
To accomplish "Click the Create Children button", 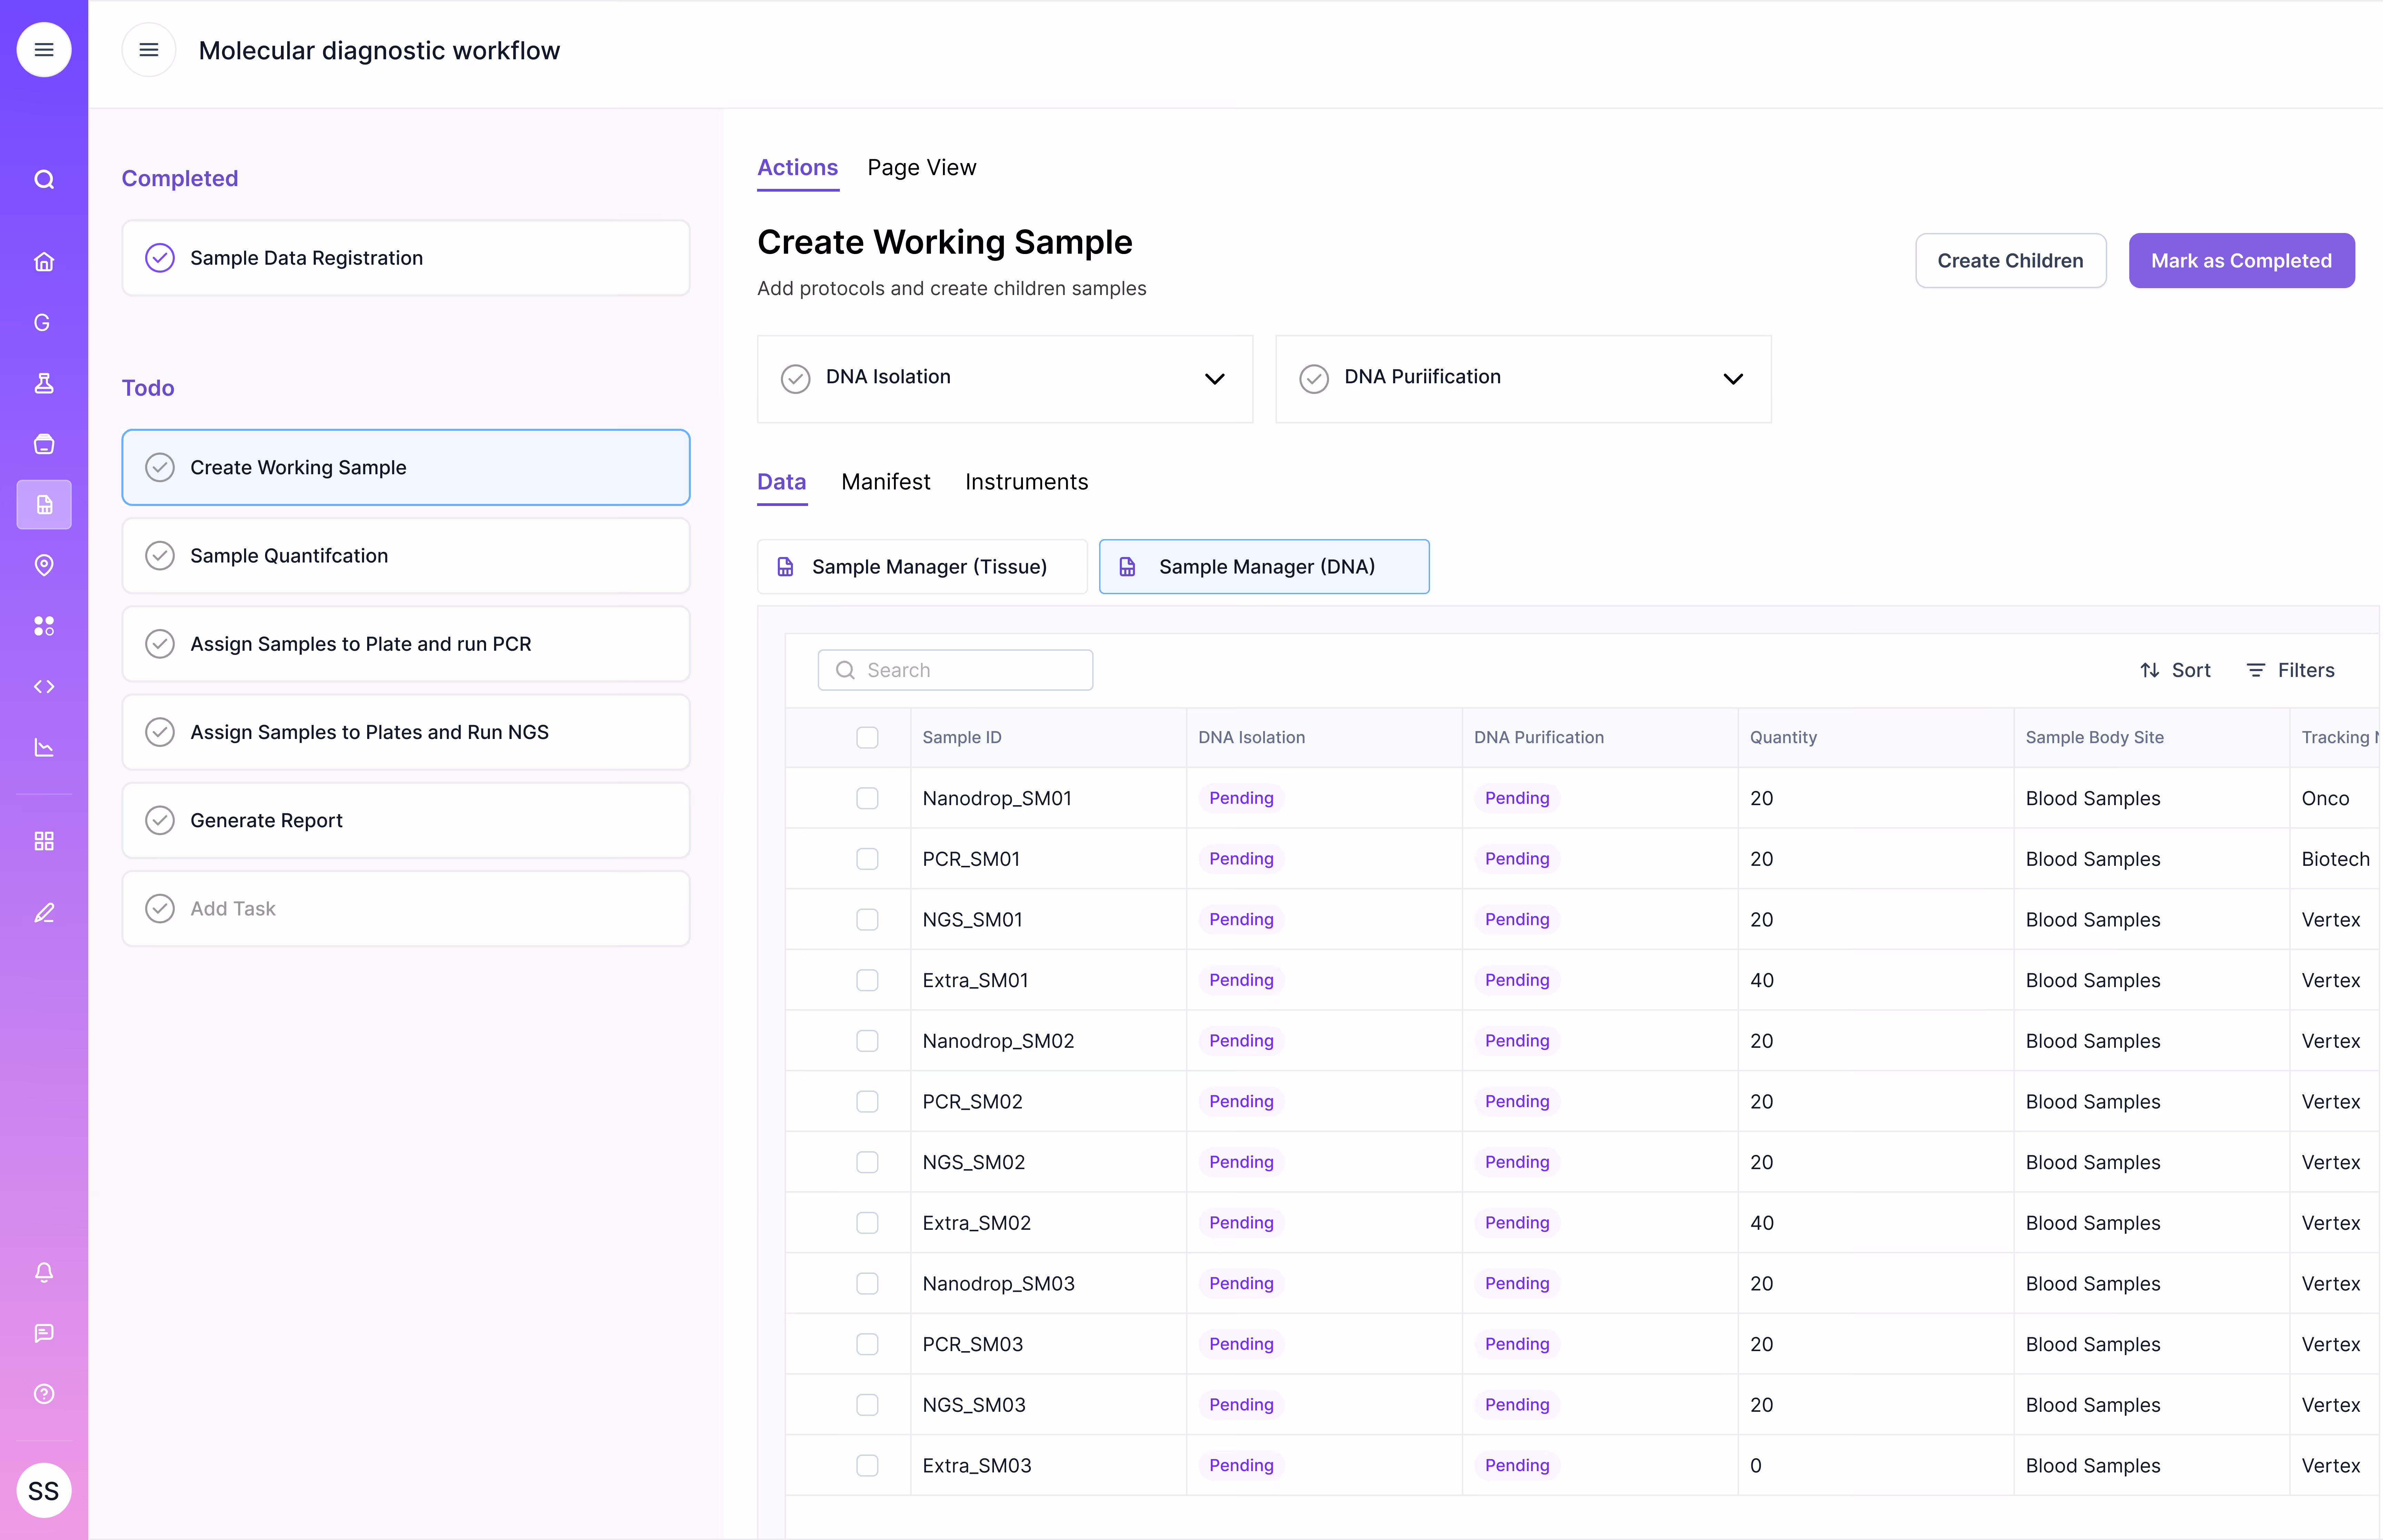I will click(x=2011, y=260).
